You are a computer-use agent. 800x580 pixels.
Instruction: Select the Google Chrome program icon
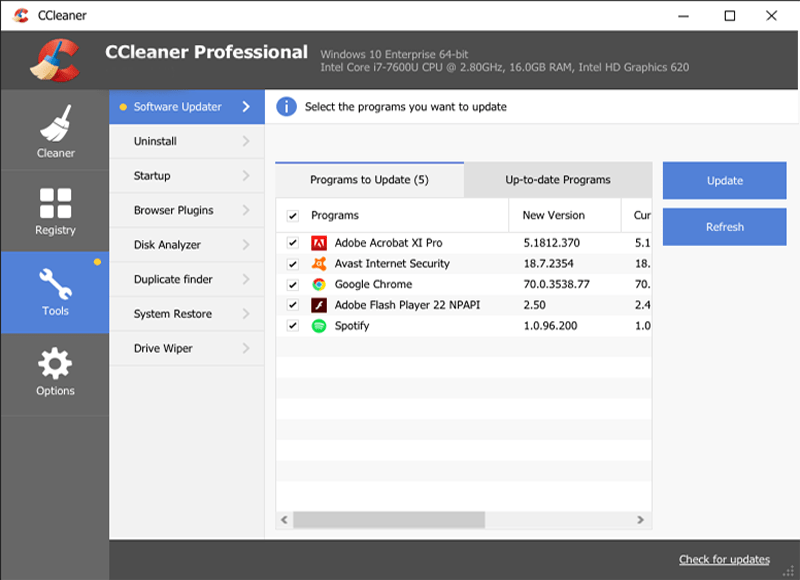(x=321, y=284)
